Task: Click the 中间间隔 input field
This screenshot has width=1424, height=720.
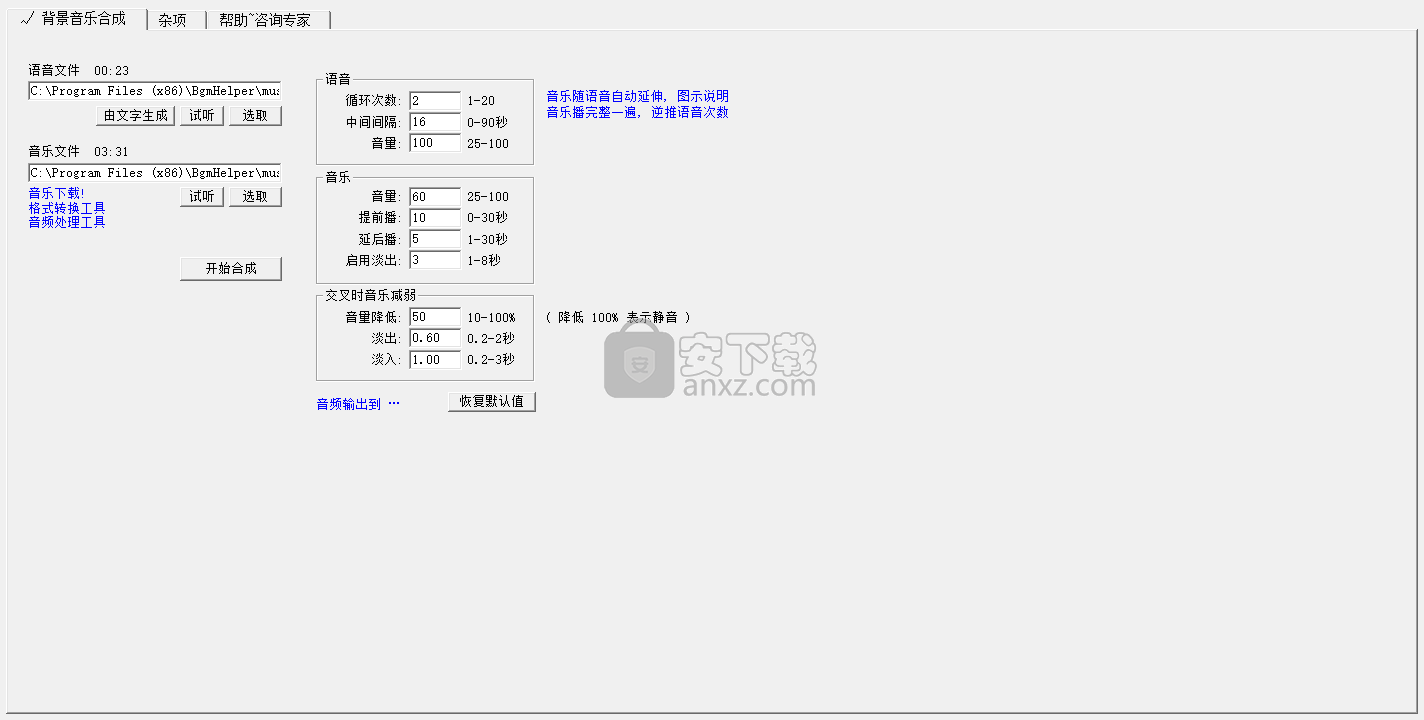Action: [435, 122]
